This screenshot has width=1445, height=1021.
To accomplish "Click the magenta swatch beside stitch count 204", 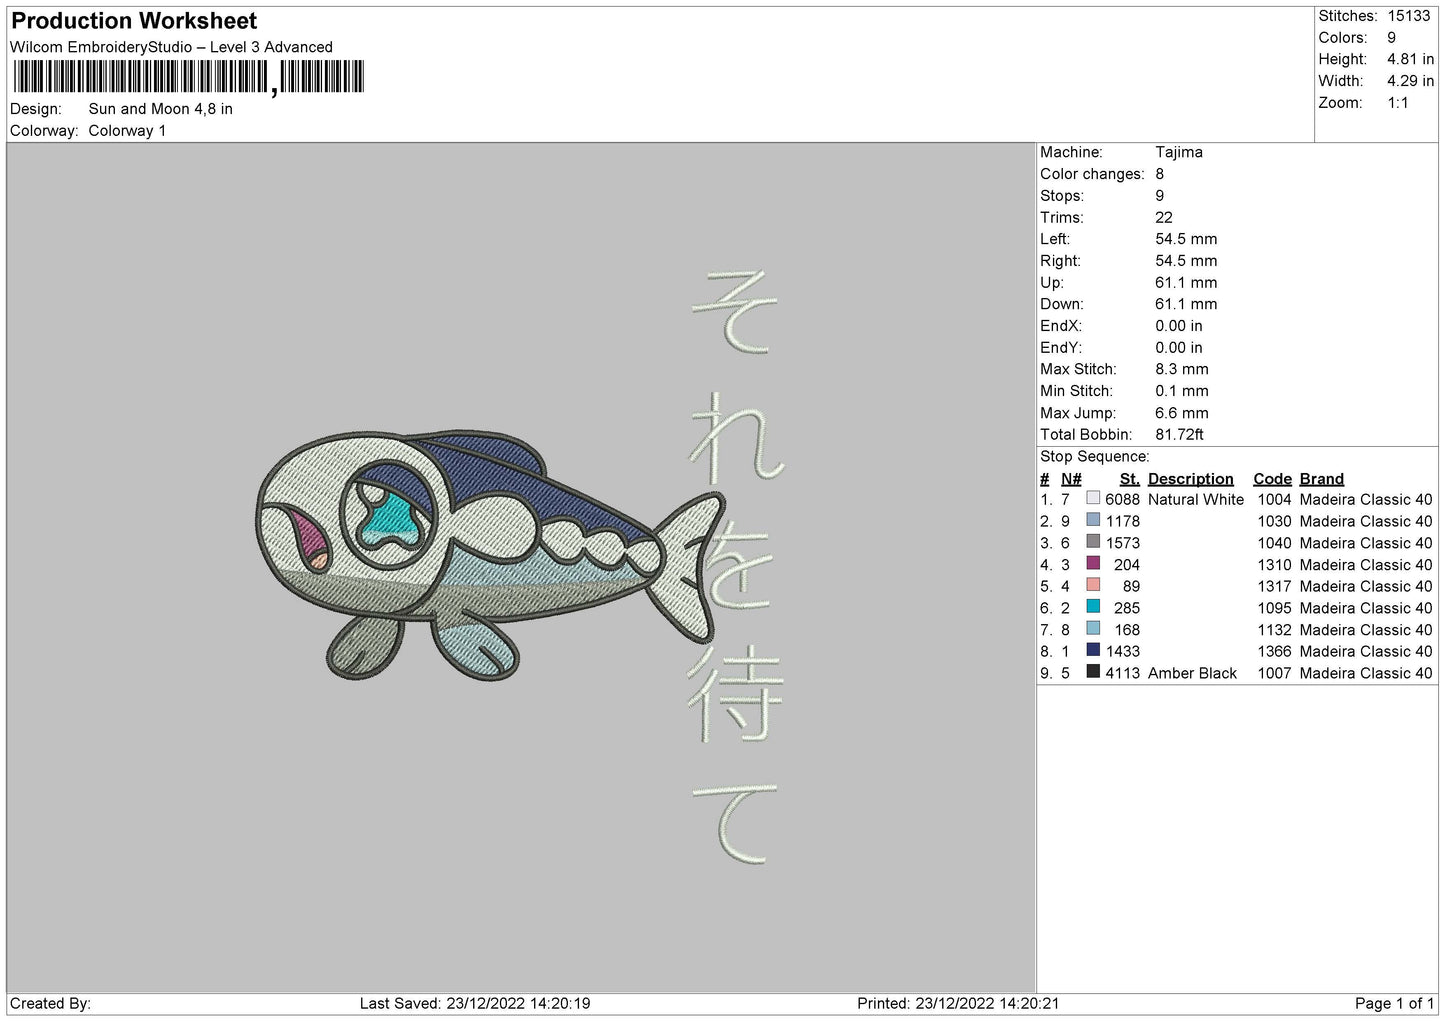I will click(1093, 564).
